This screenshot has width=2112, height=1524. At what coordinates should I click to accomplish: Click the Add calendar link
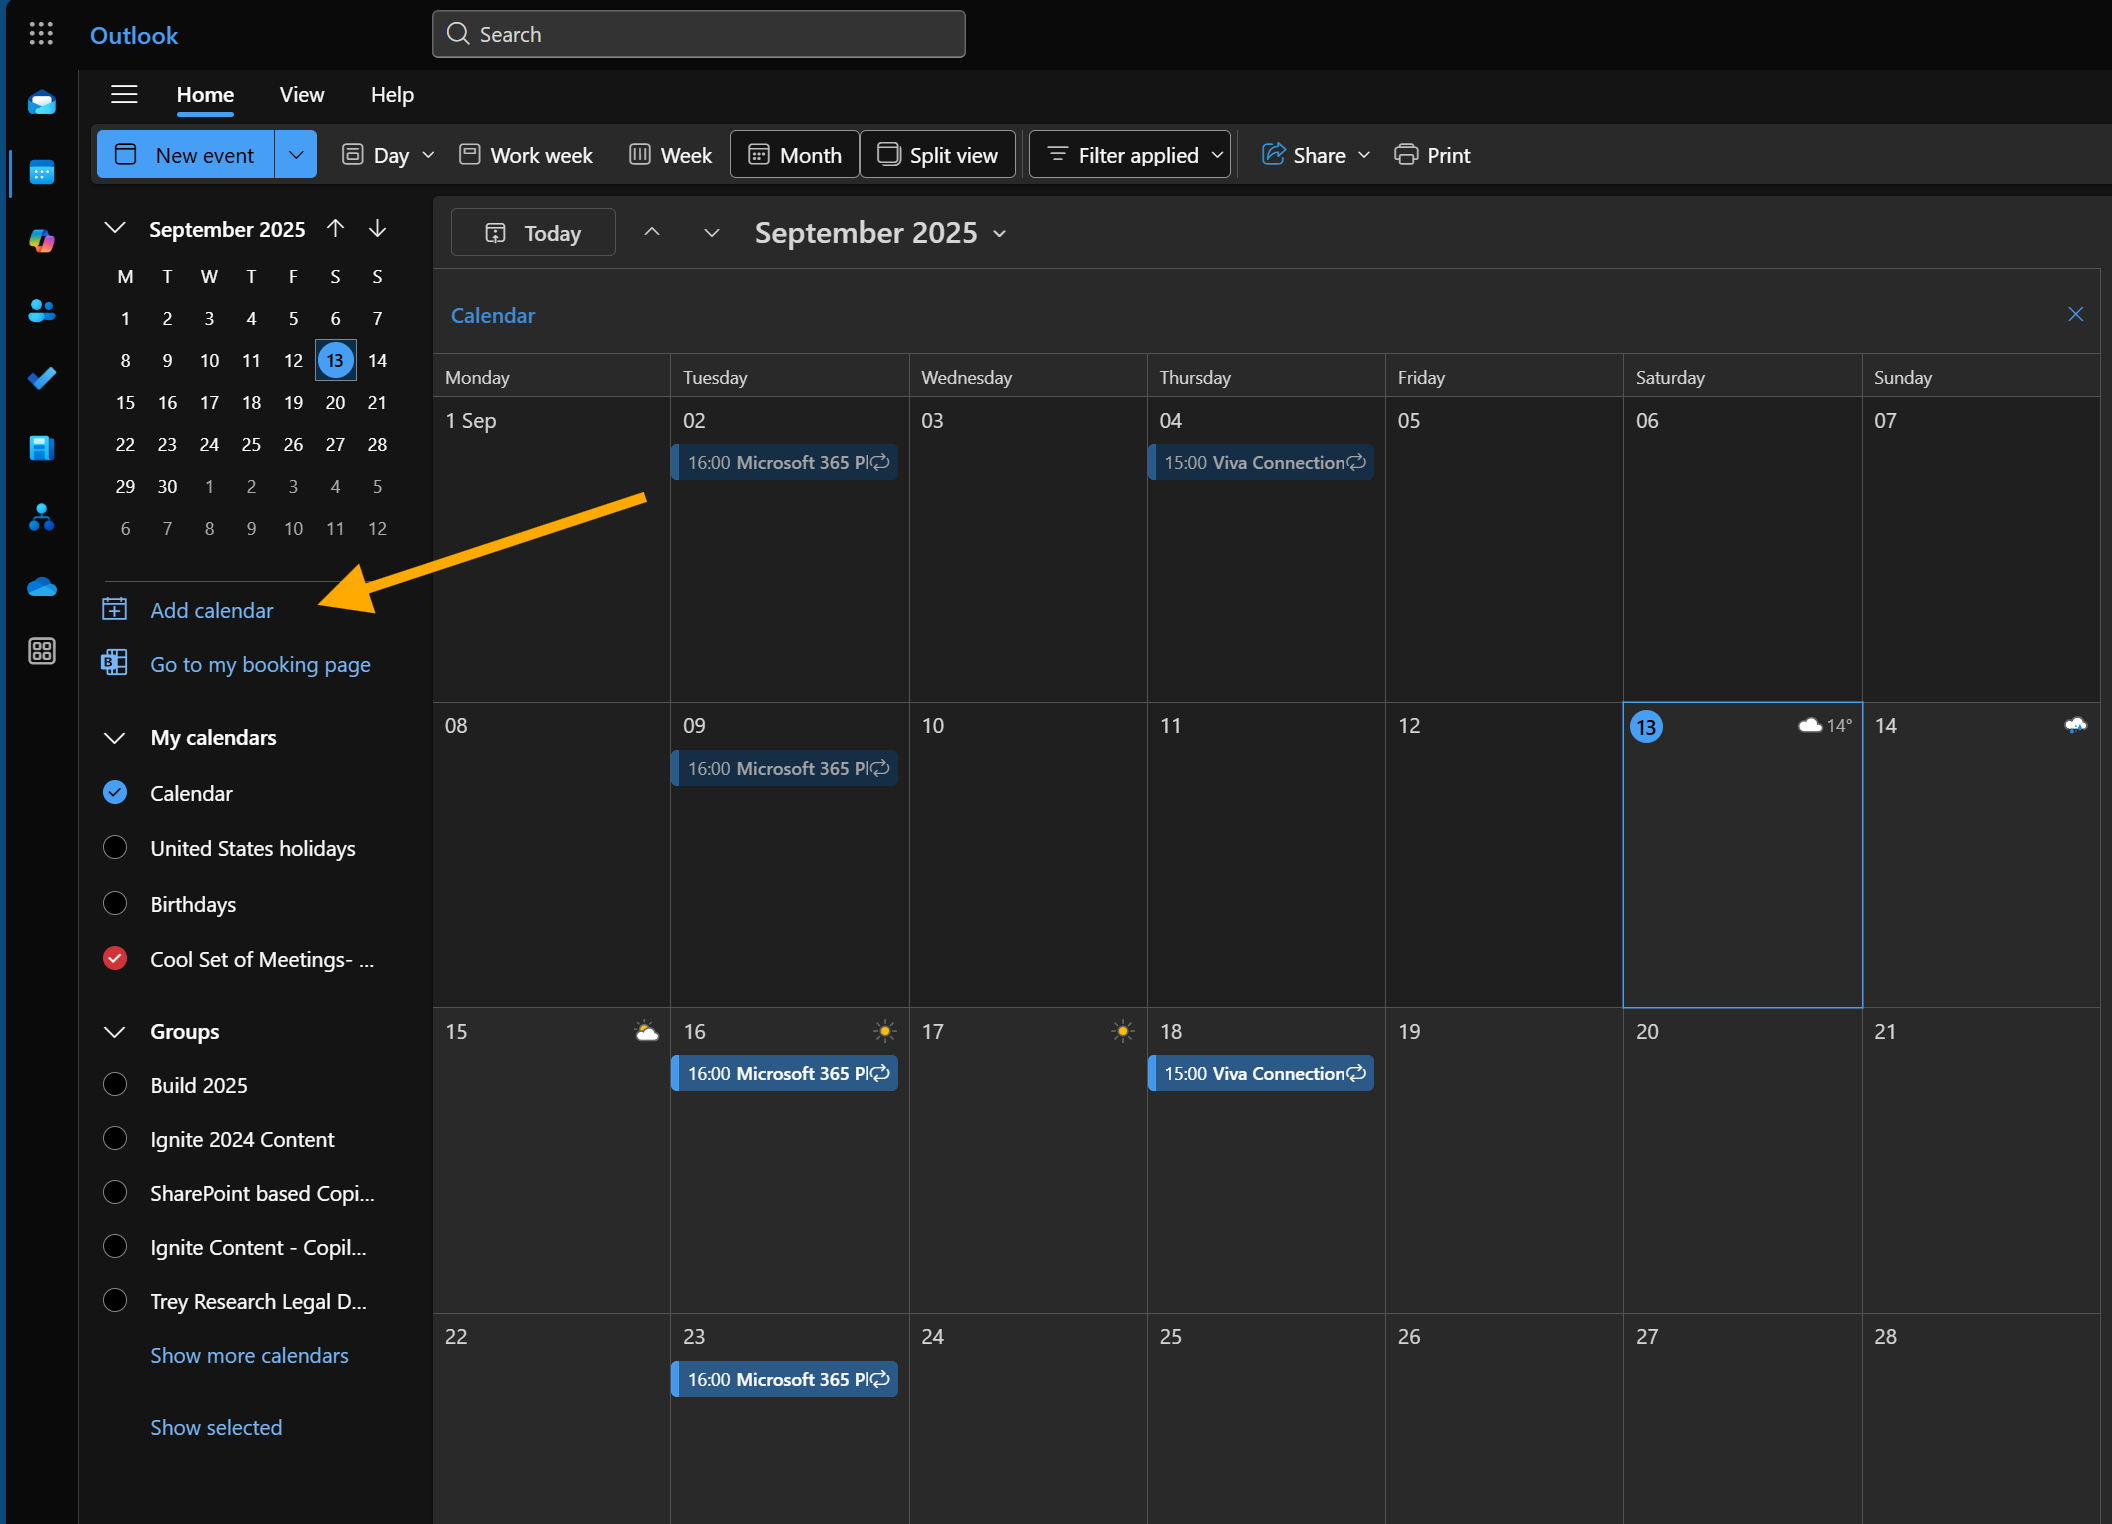tap(211, 610)
